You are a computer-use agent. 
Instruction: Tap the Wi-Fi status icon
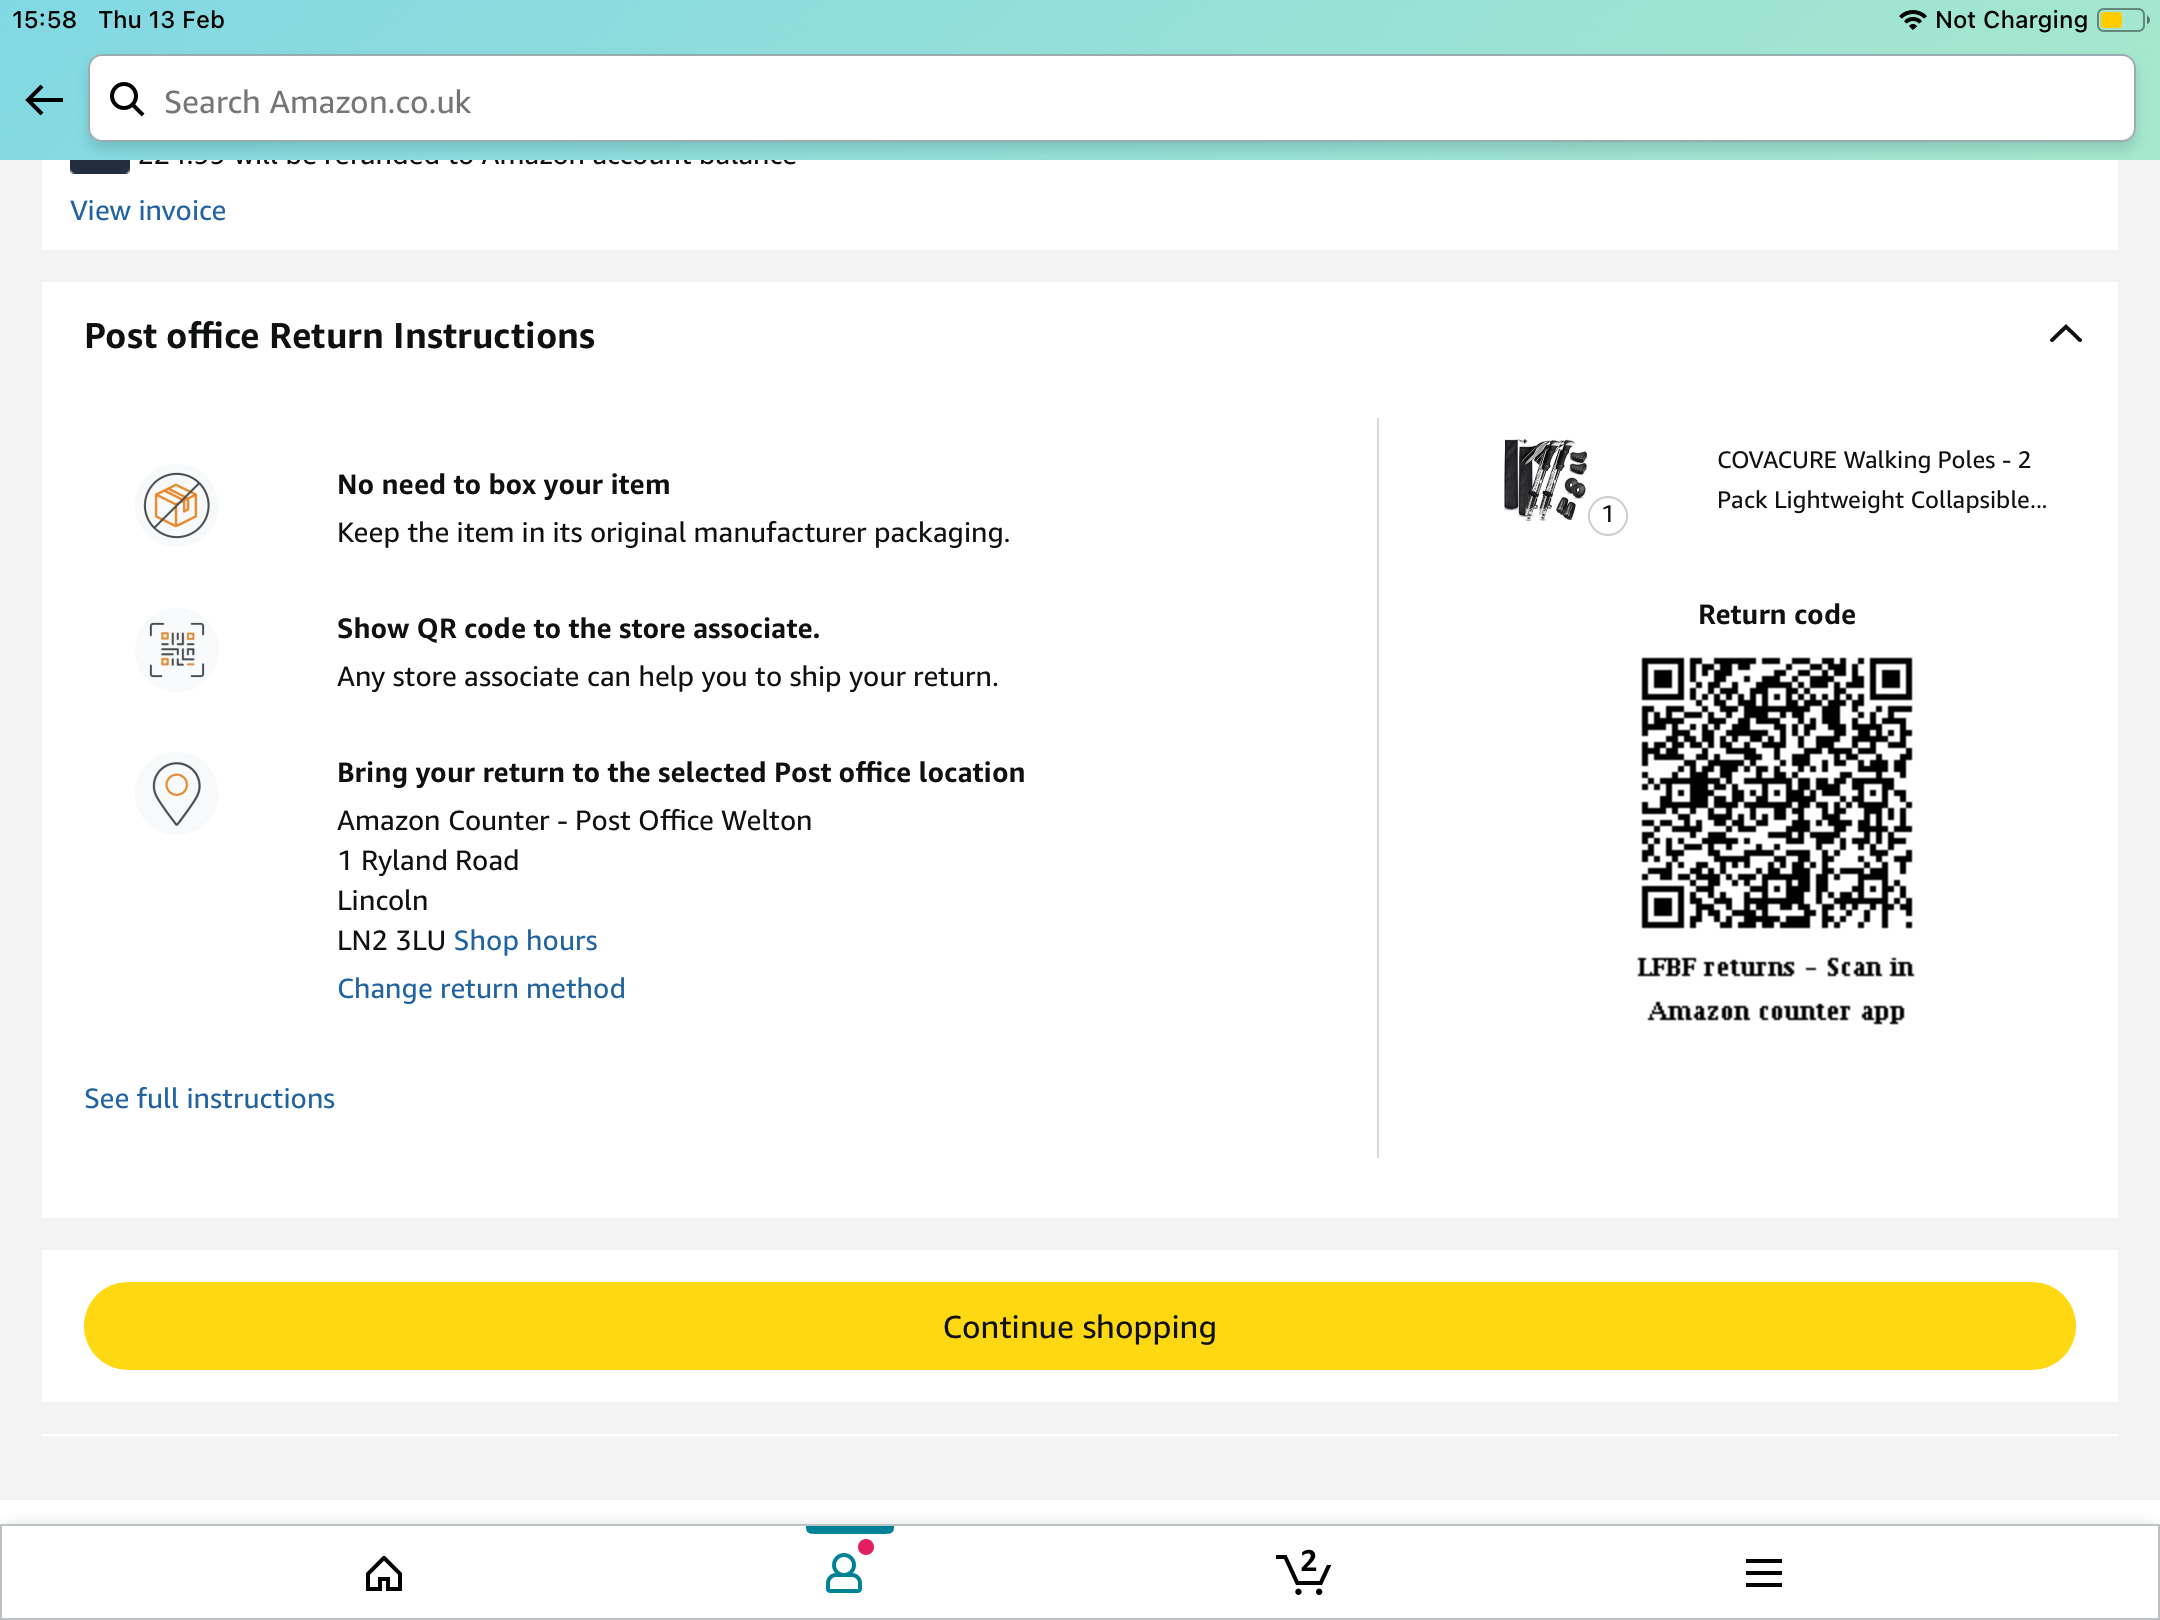[x=1911, y=20]
